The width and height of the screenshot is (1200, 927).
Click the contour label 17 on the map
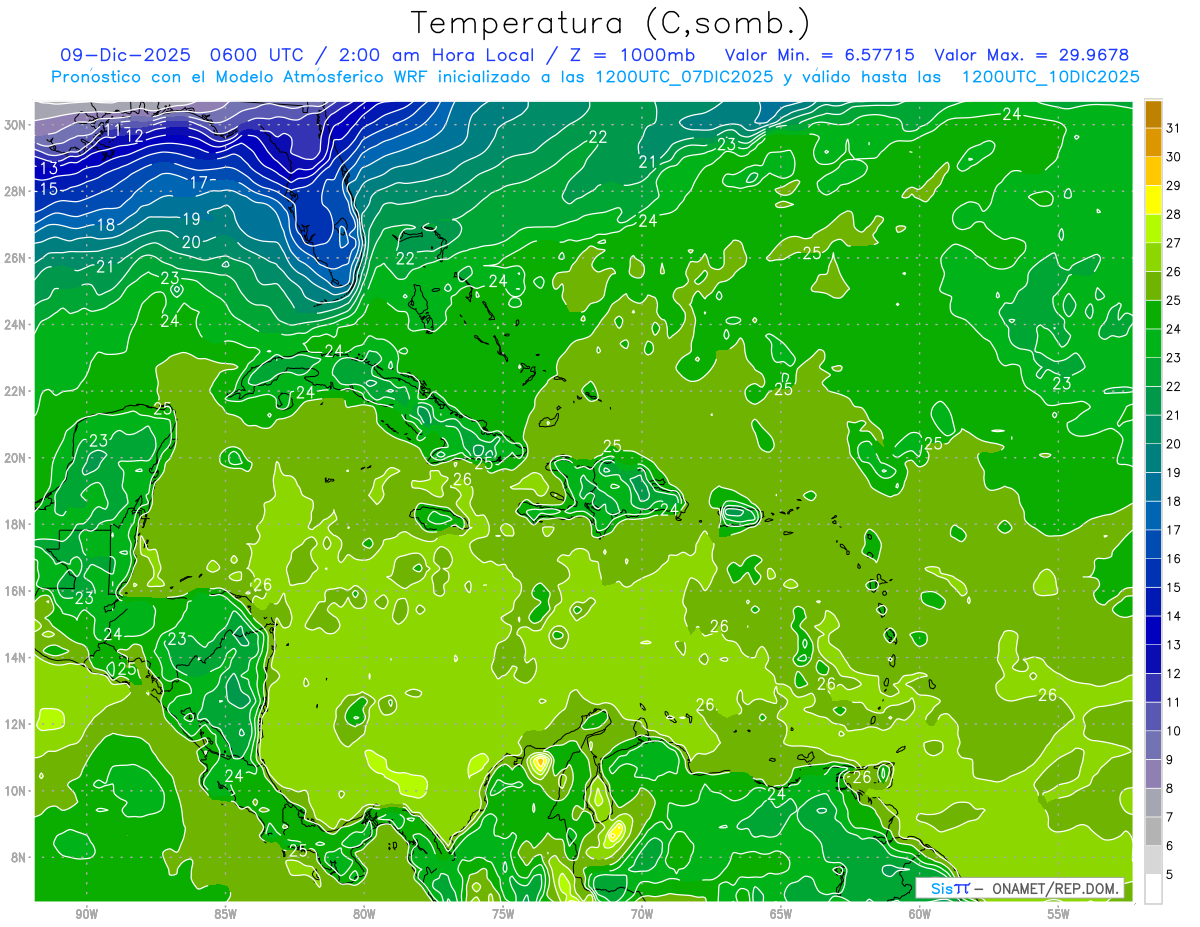(x=198, y=182)
